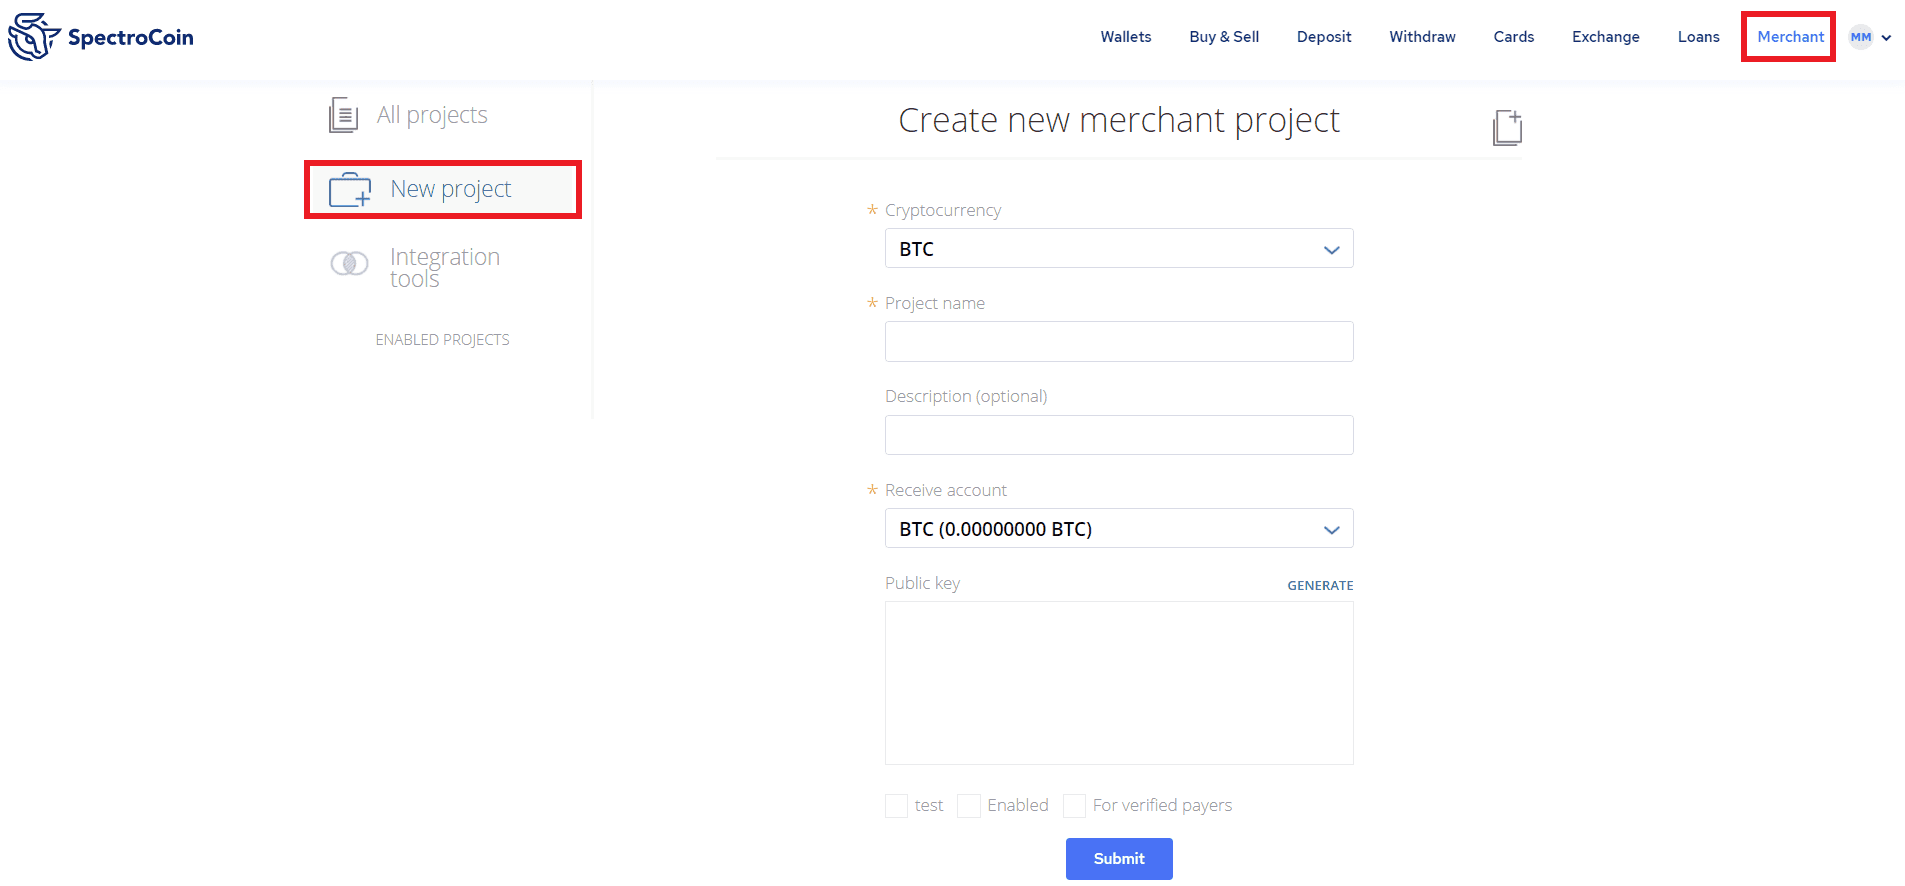This screenshot has height=886, width=1905.
Task: Open the Deposit page
Action: pos(1324,37)
